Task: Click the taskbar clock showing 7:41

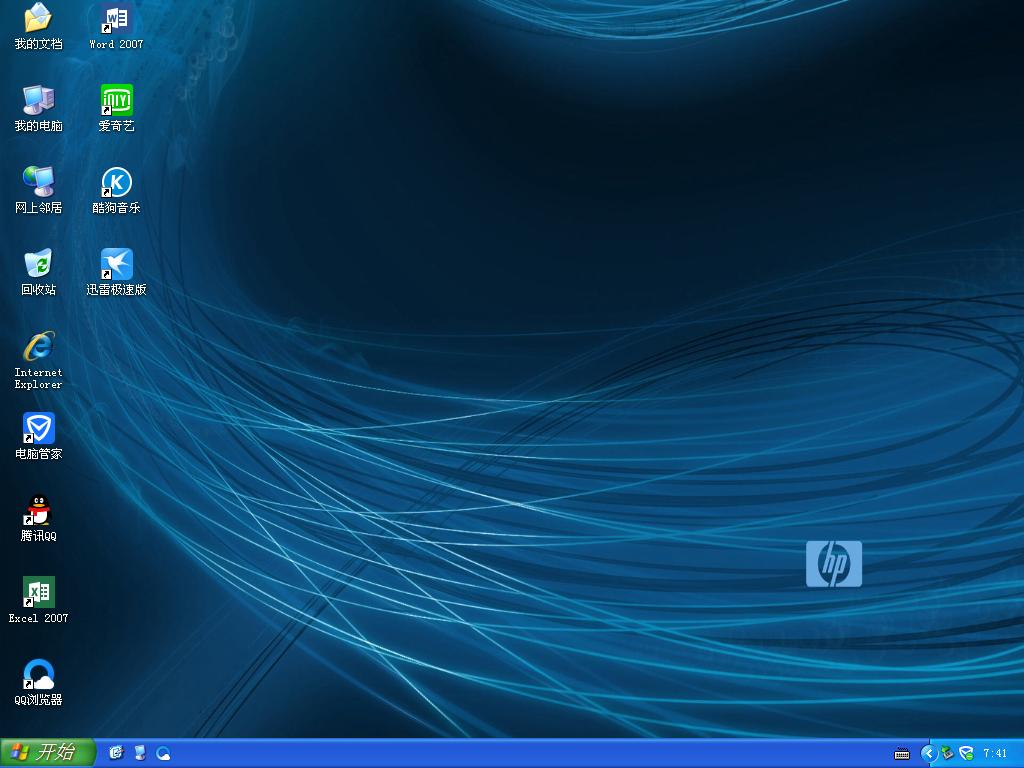Action: pyautogui.click(x=995, y=753)
